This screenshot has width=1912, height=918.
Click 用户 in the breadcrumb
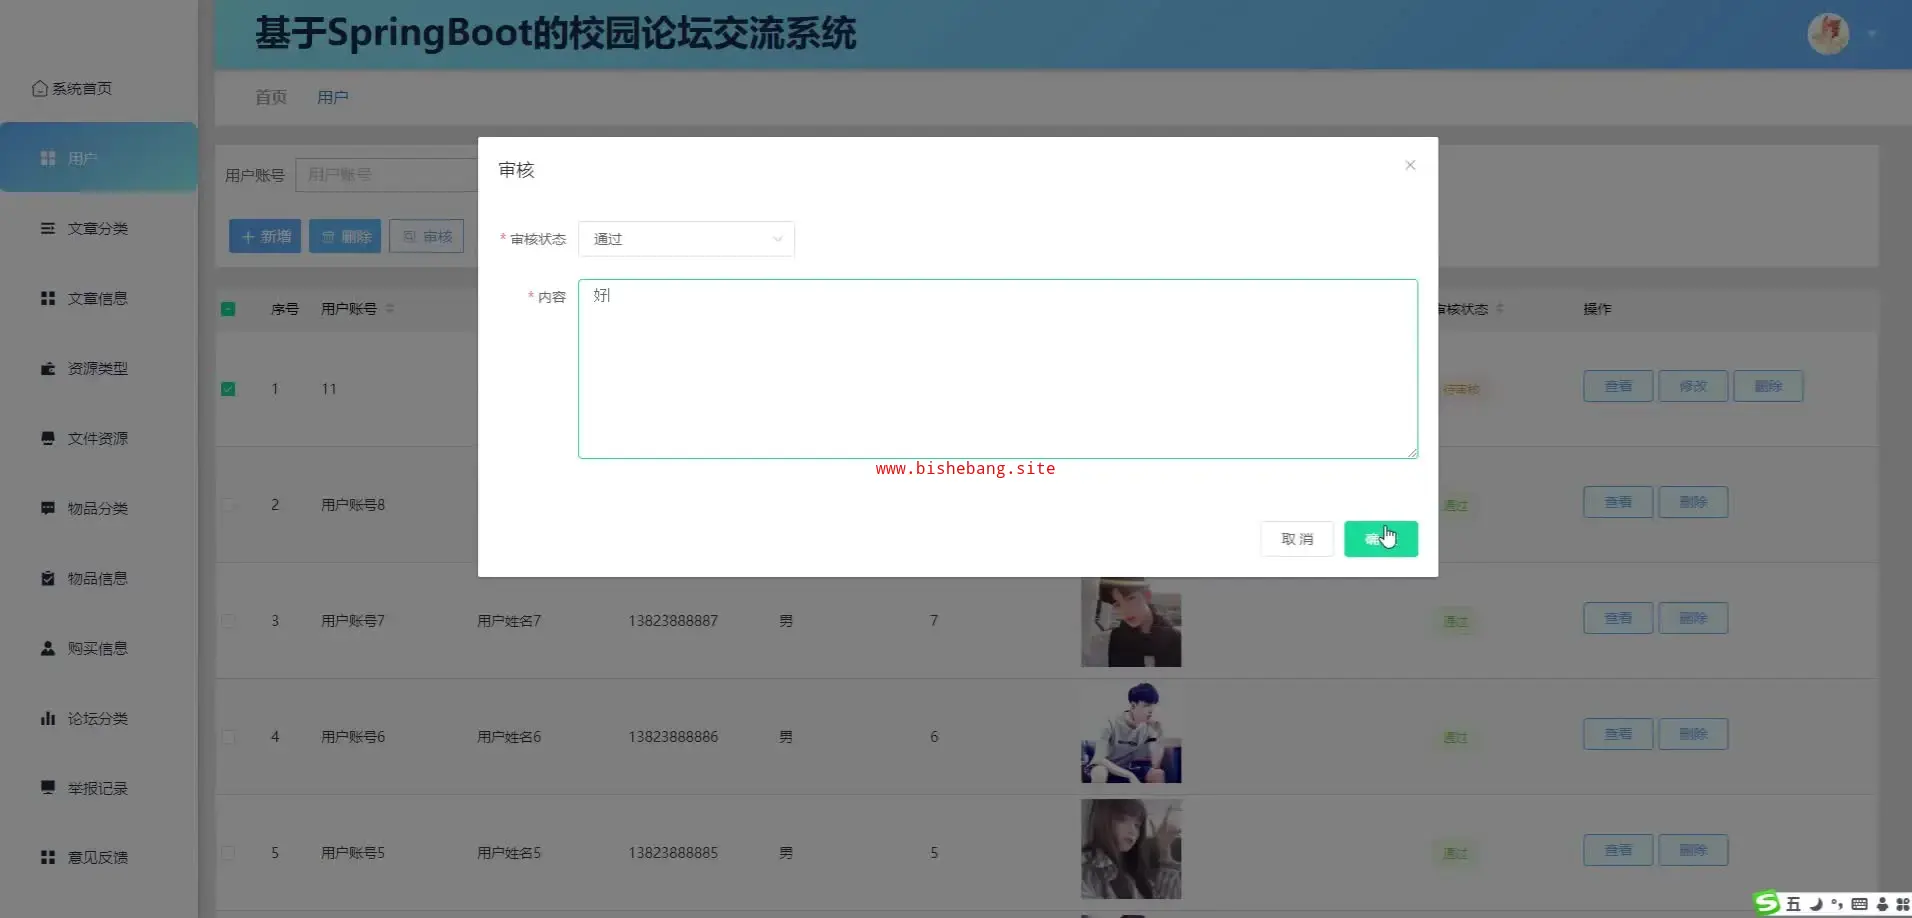point(333,97)
